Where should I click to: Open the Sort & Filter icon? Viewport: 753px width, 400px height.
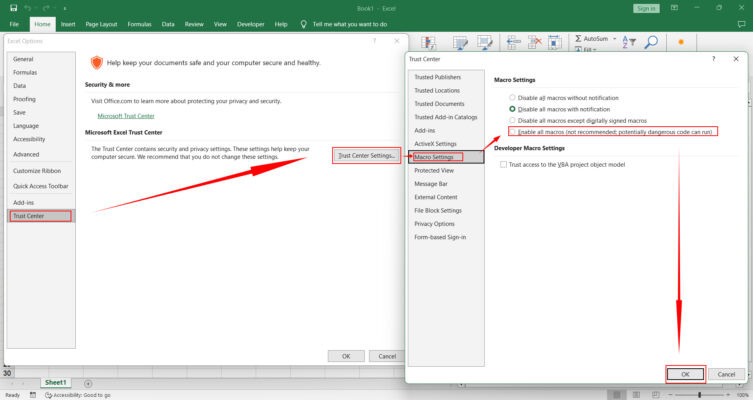point(629,42)
